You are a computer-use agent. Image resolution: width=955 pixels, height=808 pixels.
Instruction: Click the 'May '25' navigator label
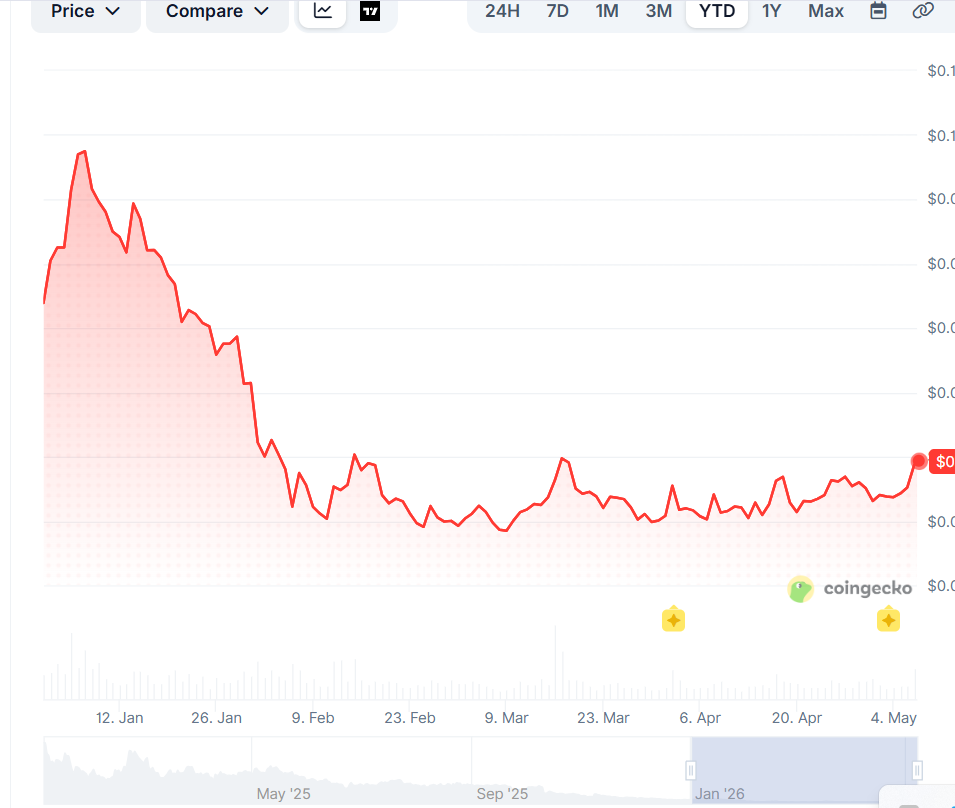coord(283,794)
